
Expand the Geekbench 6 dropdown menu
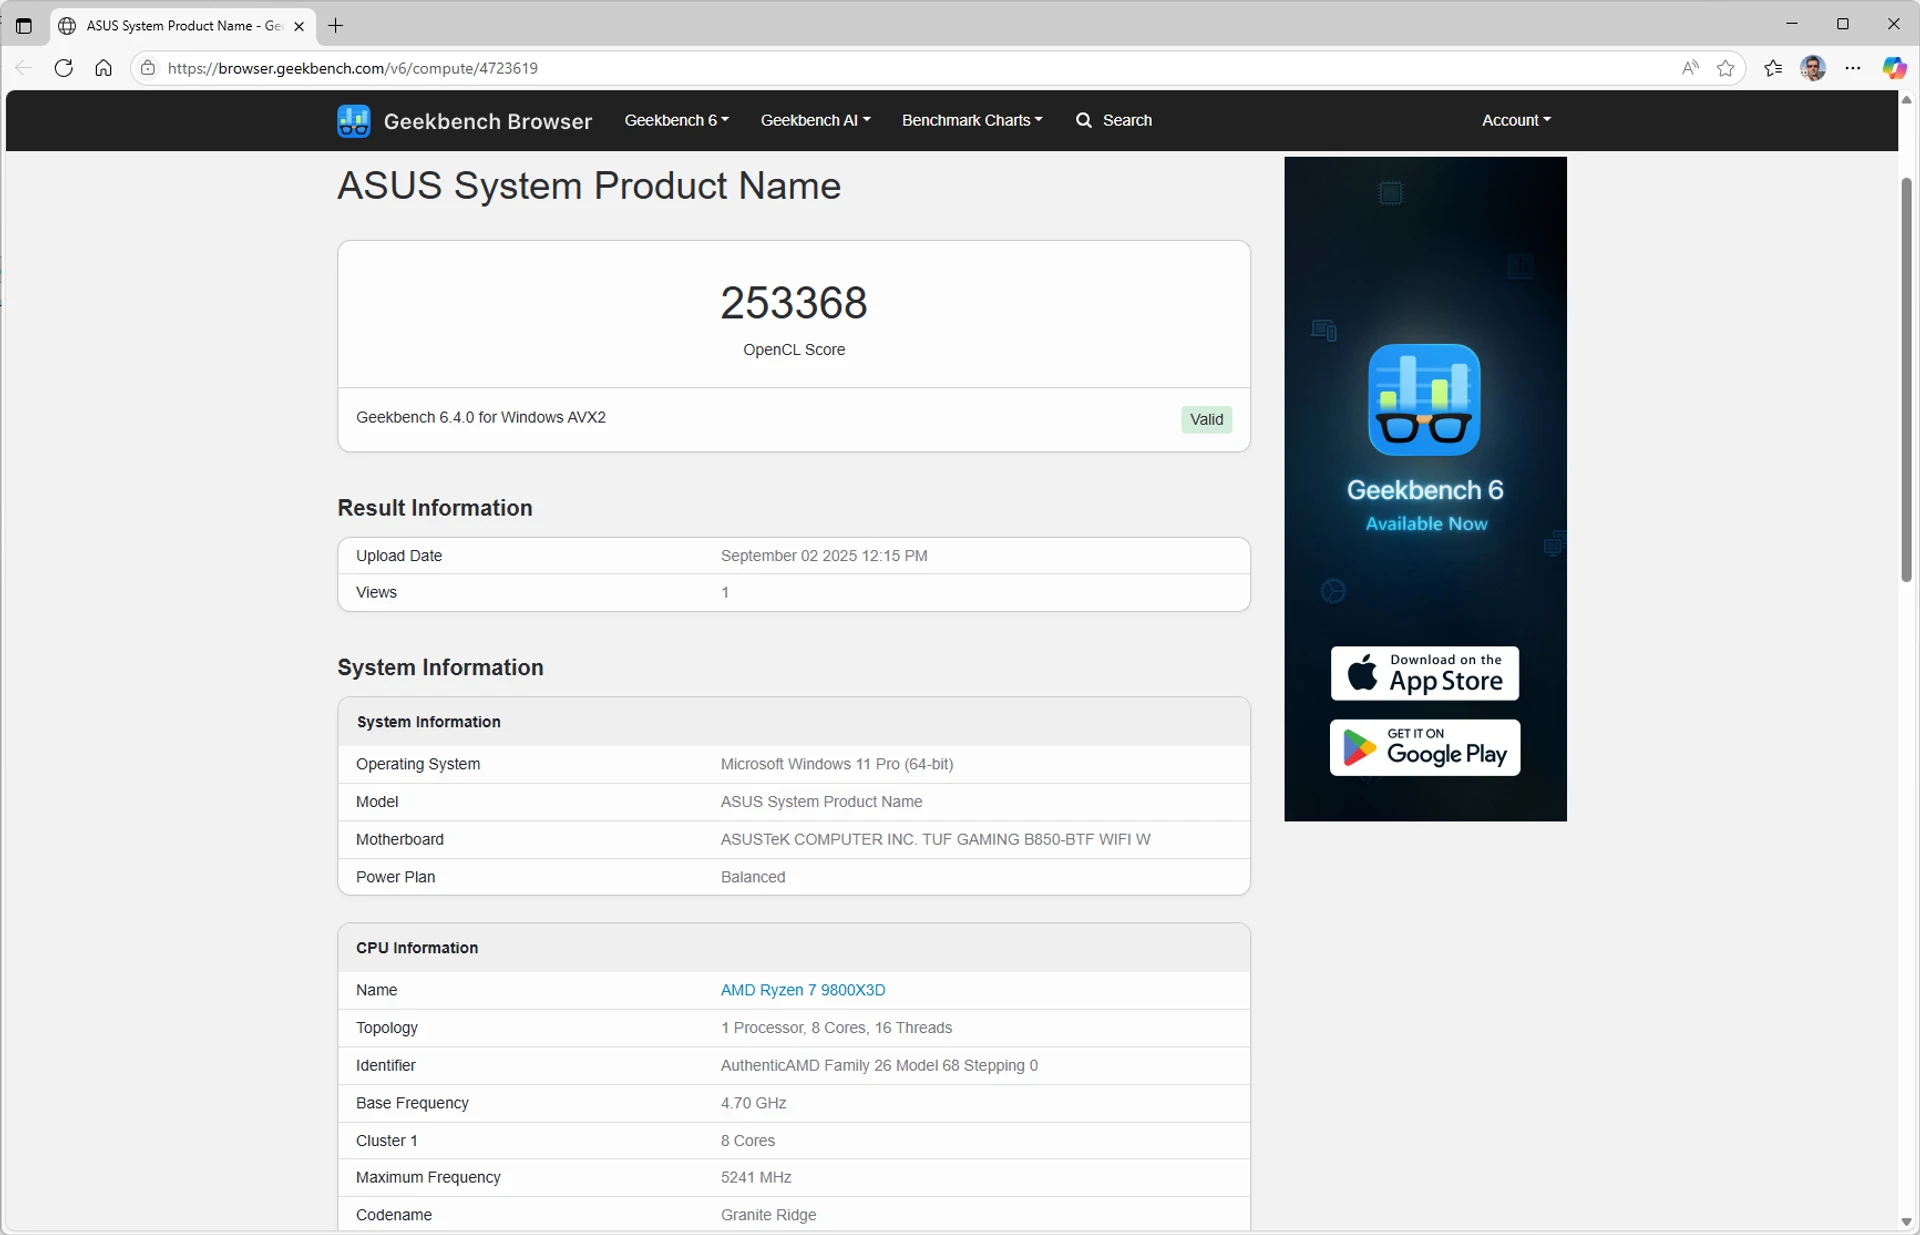click(676, 120)
